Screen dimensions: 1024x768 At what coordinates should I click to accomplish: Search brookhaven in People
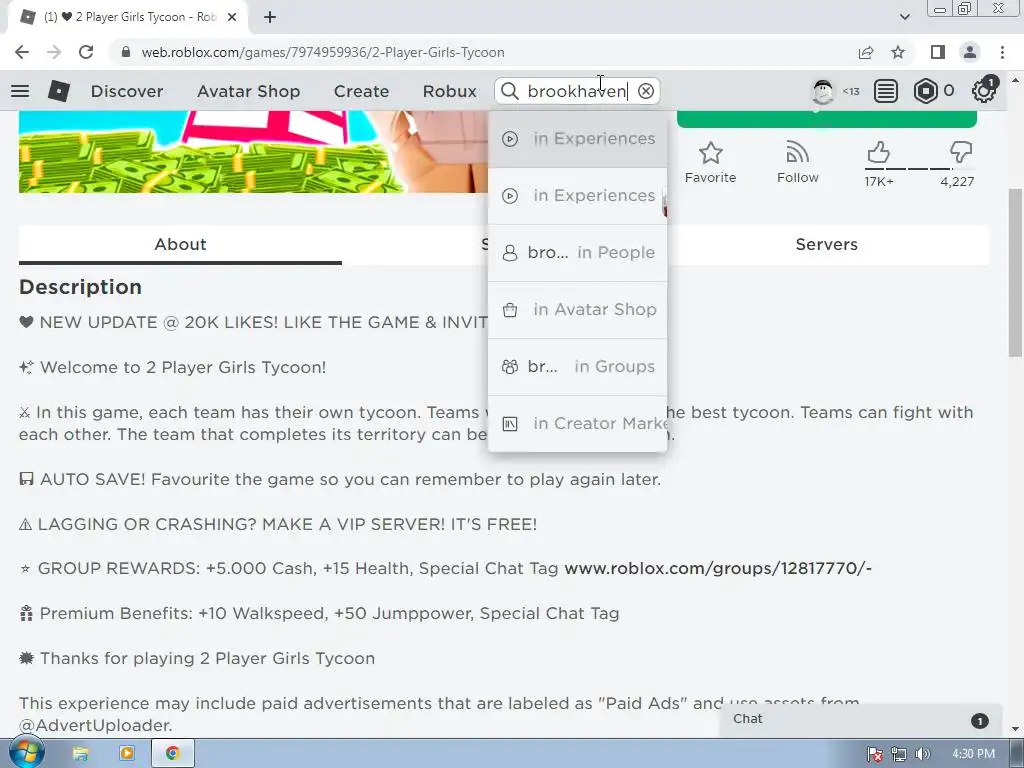pos(577,253)
